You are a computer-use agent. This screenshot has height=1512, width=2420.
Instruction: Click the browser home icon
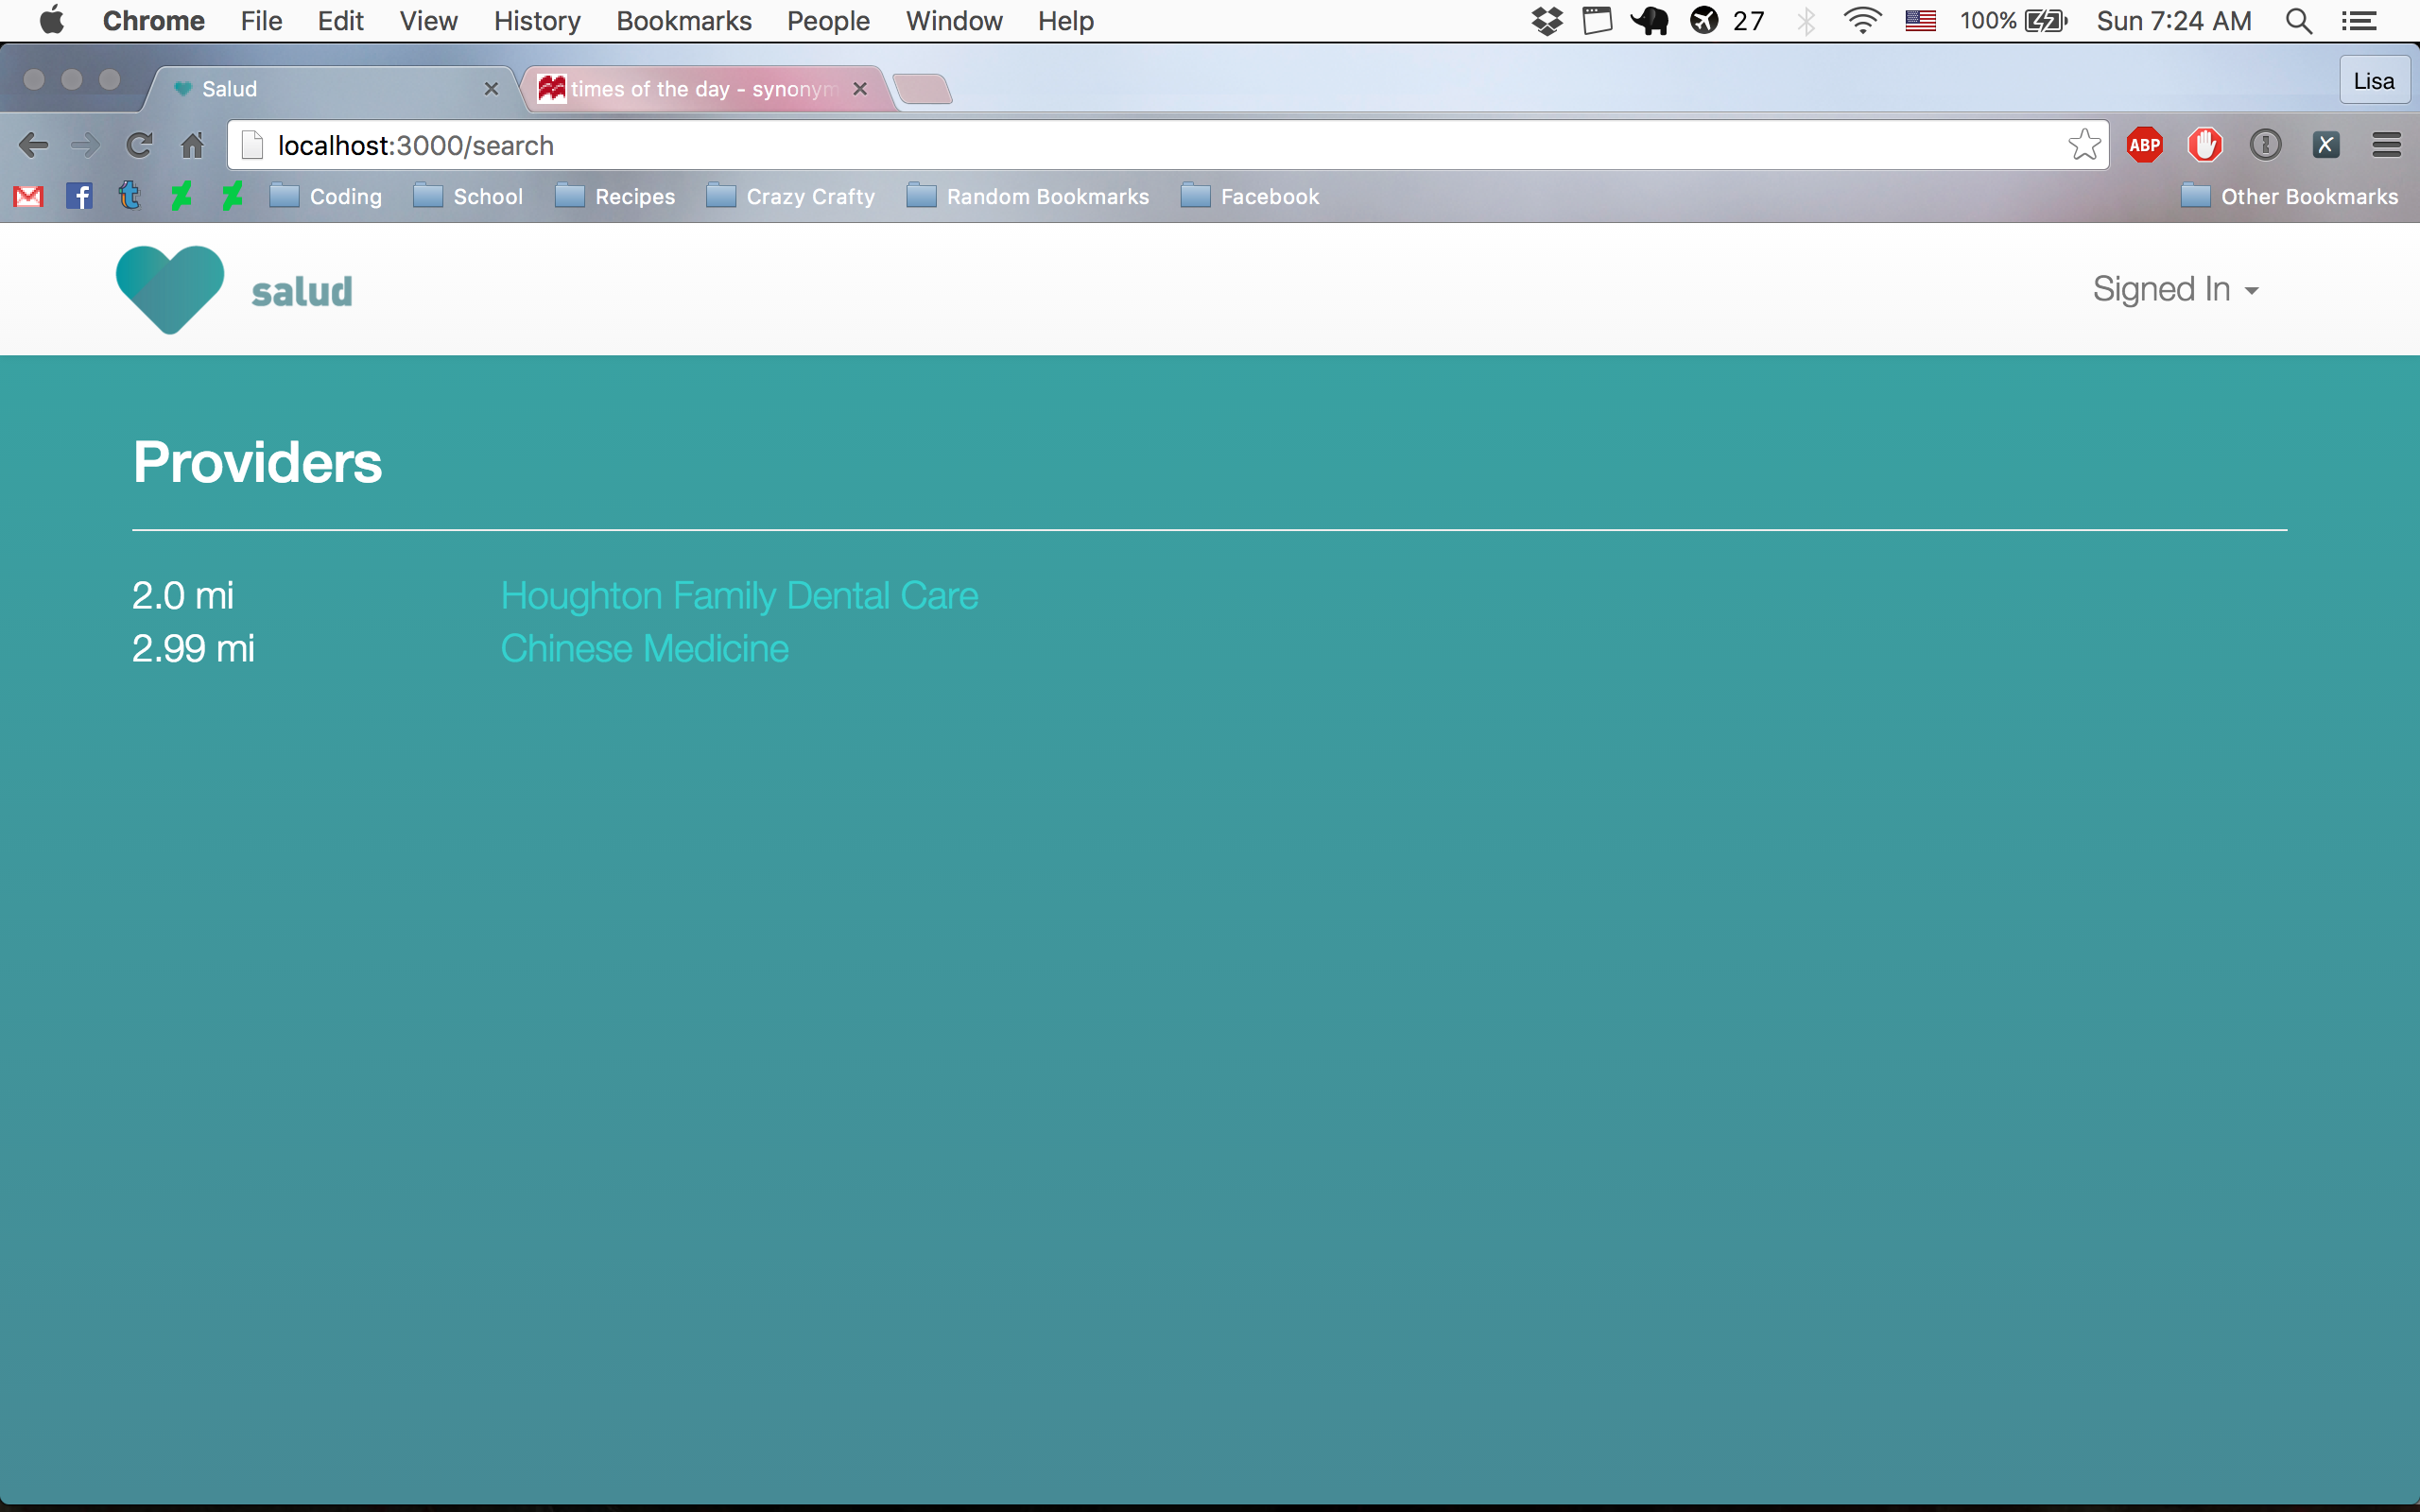pos(192,146)
